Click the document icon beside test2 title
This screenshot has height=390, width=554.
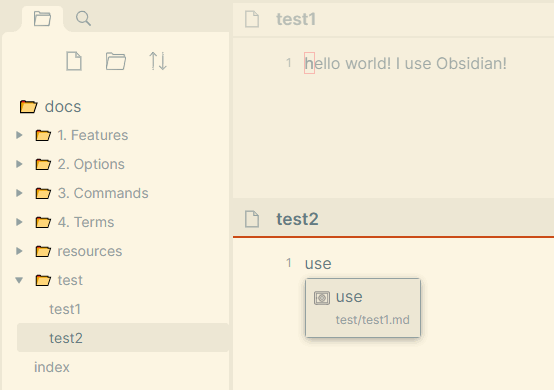click(x=252, y=219)
